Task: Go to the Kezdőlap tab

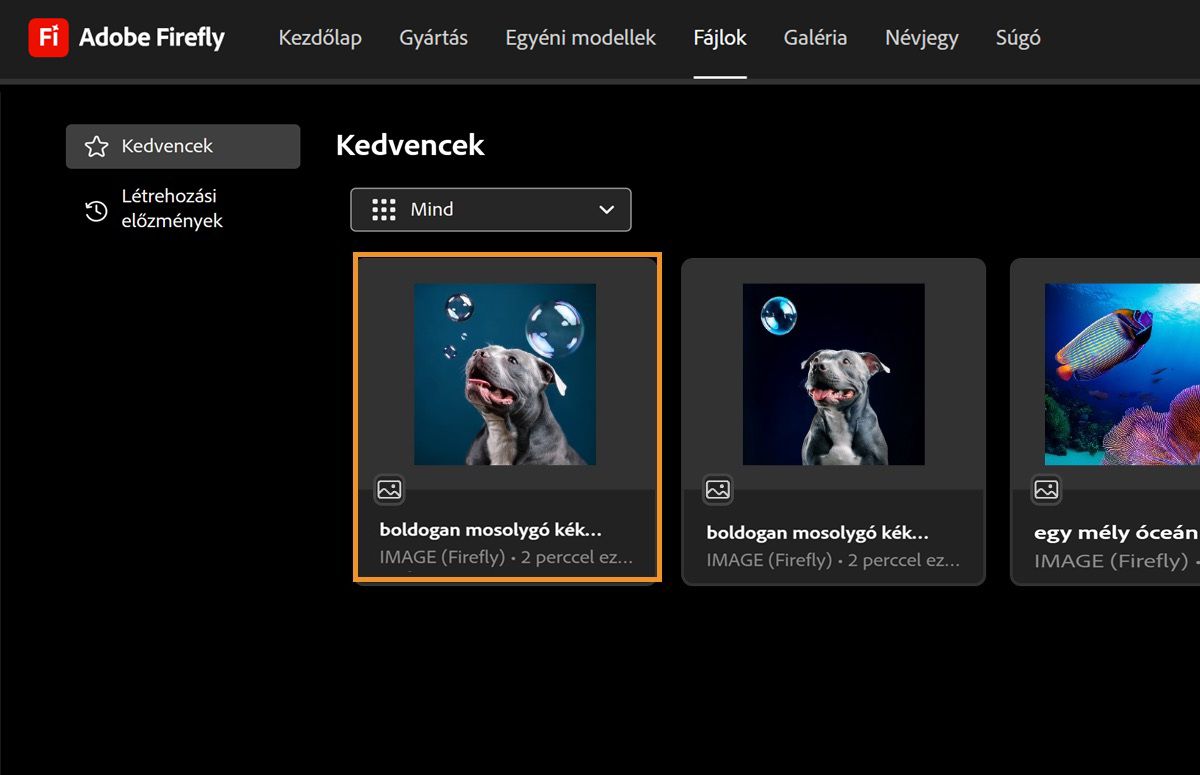Action: pyautogui.click(x=320, y=38)
